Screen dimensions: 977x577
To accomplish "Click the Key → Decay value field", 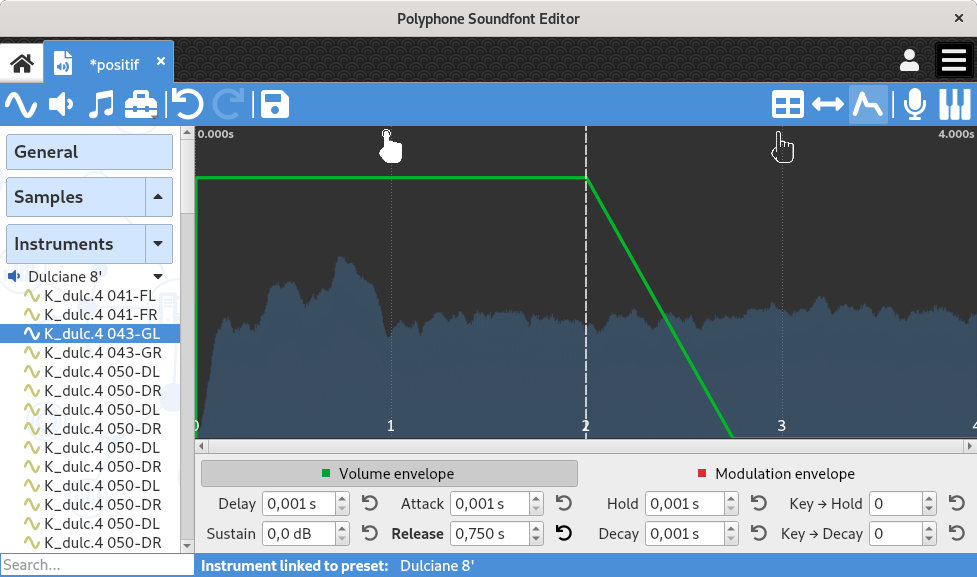I will pyautogui.click(x=896, y=533).
